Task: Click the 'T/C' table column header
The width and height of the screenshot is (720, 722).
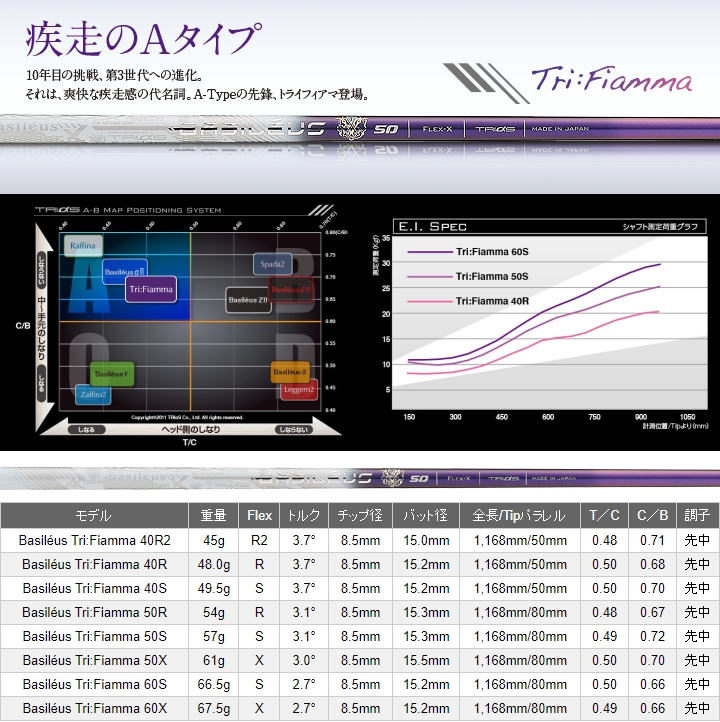Action: 604,515
